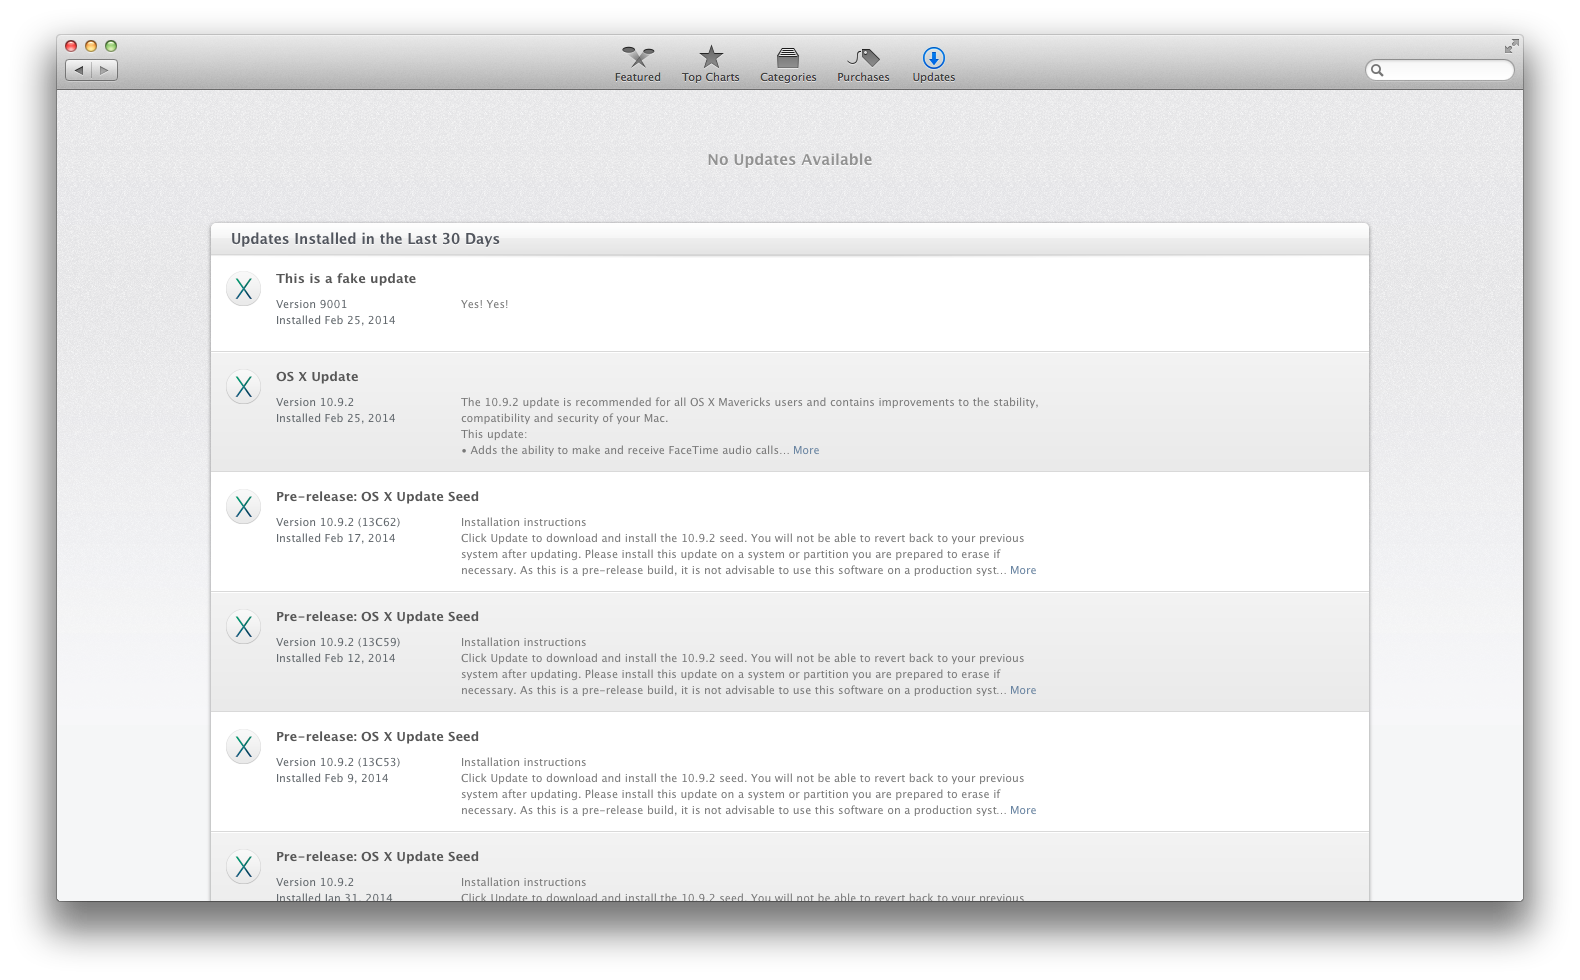Click the 'No Updates Available' message
This screenshot has height=980, width=1580.
790,159
